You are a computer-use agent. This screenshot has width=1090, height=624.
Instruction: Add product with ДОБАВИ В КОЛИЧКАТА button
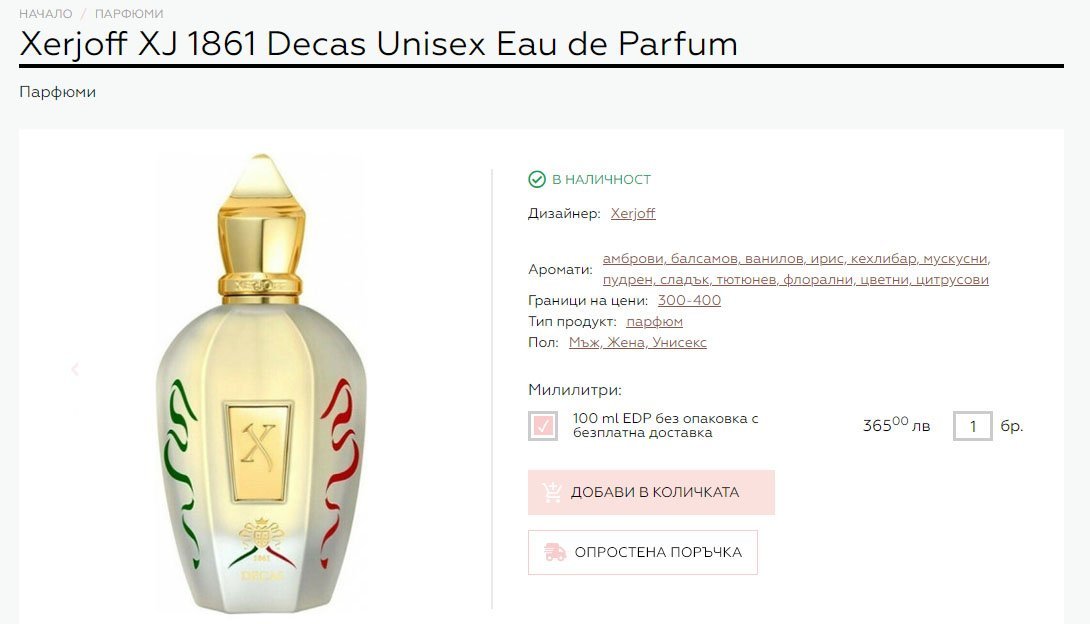click(x=651, y=492)
